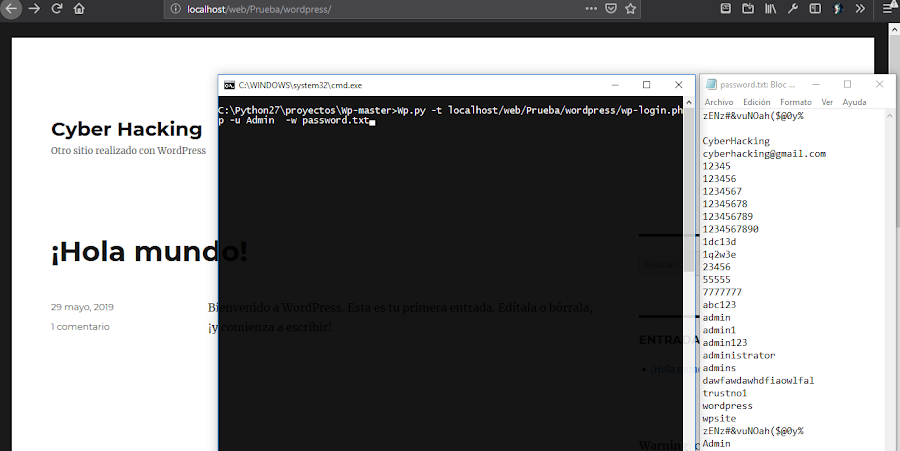The width and height of the screenshot is (900, 451).
Task: Click cmd.exe vertical scrollbar thumb
Action: 689,189
